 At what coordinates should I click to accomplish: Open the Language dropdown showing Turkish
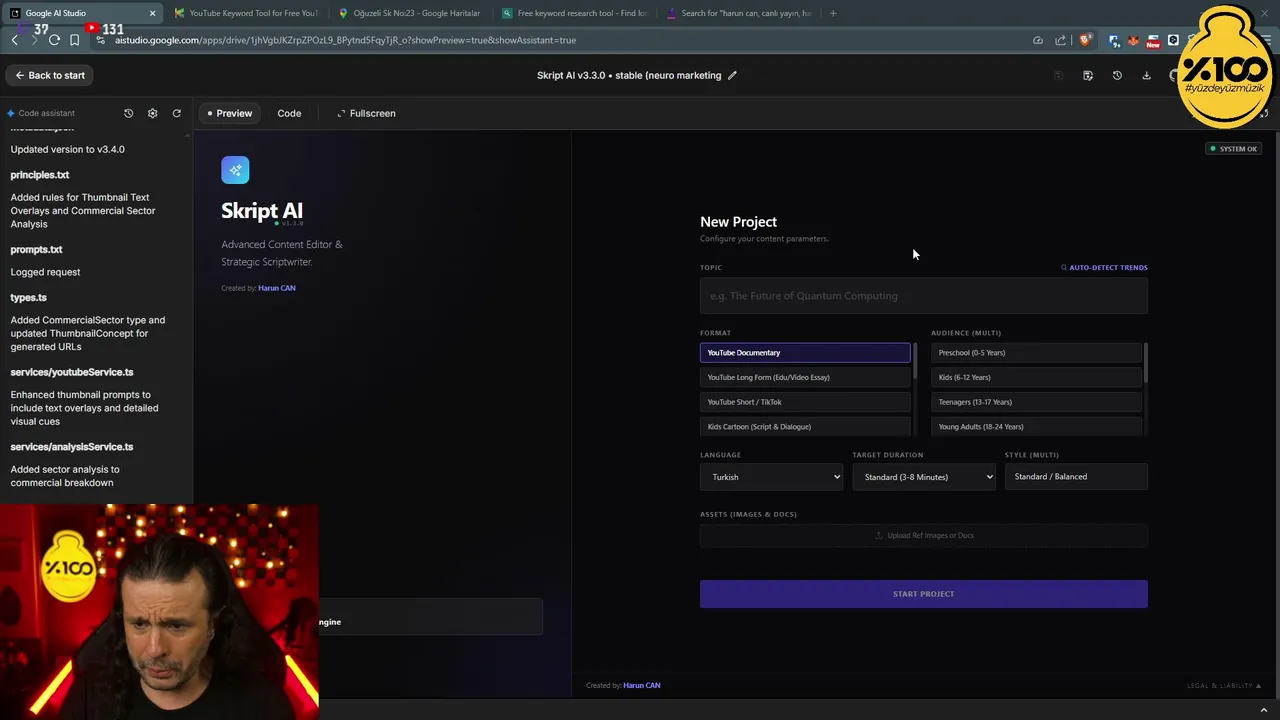click(772, 477)
